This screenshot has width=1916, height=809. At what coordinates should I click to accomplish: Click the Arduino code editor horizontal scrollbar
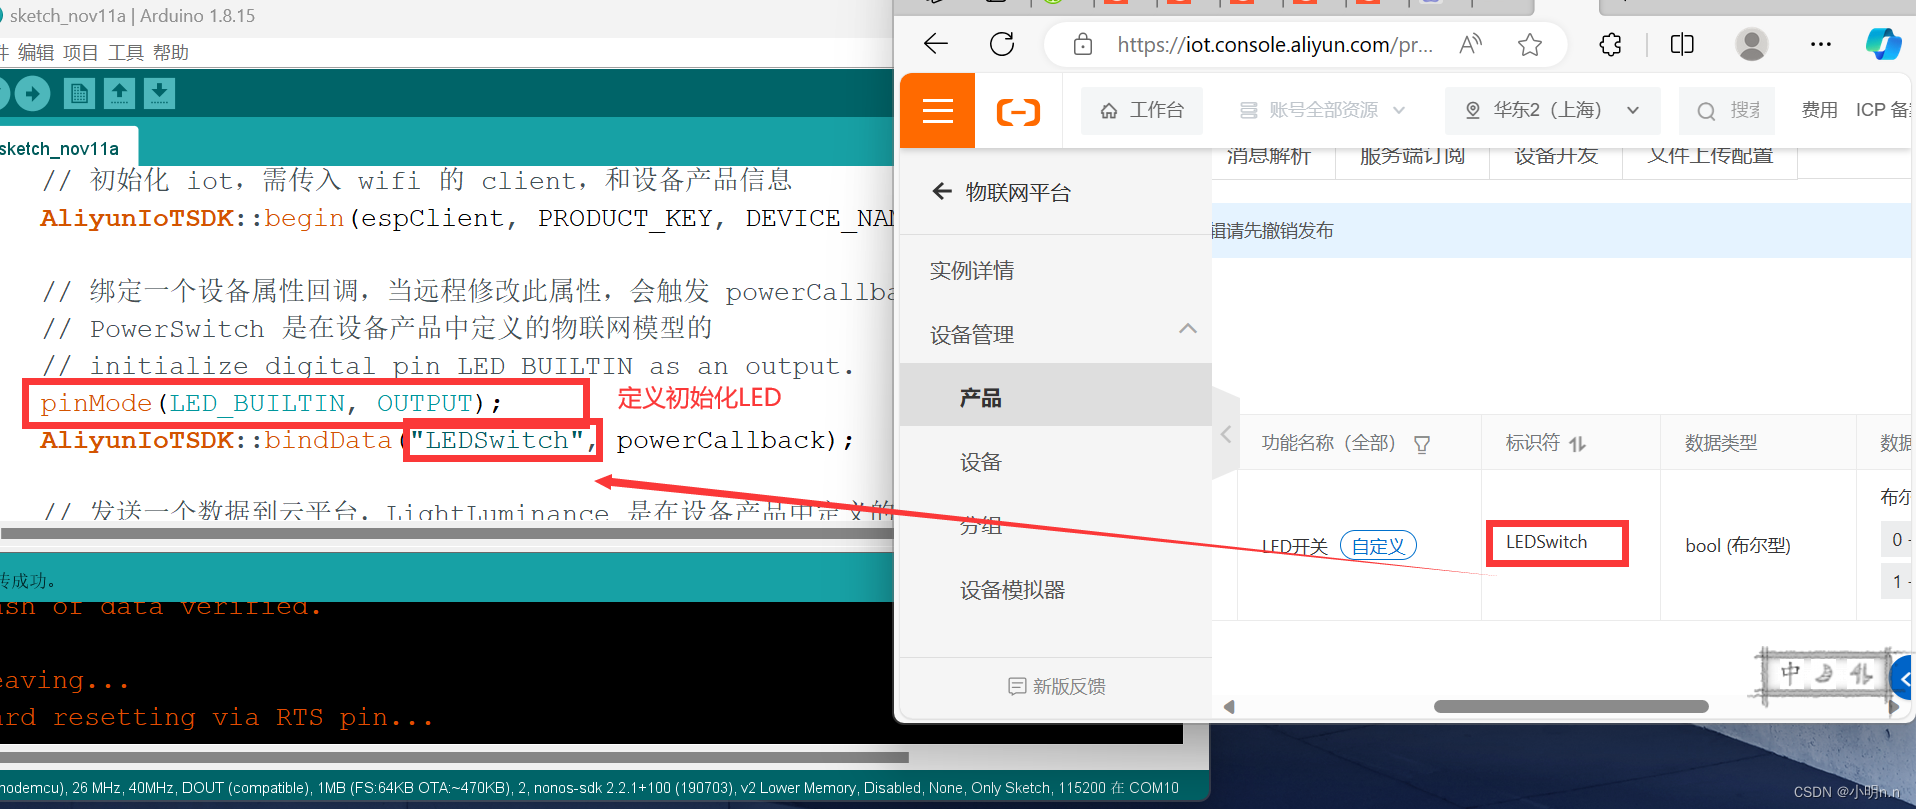[445, 533]
